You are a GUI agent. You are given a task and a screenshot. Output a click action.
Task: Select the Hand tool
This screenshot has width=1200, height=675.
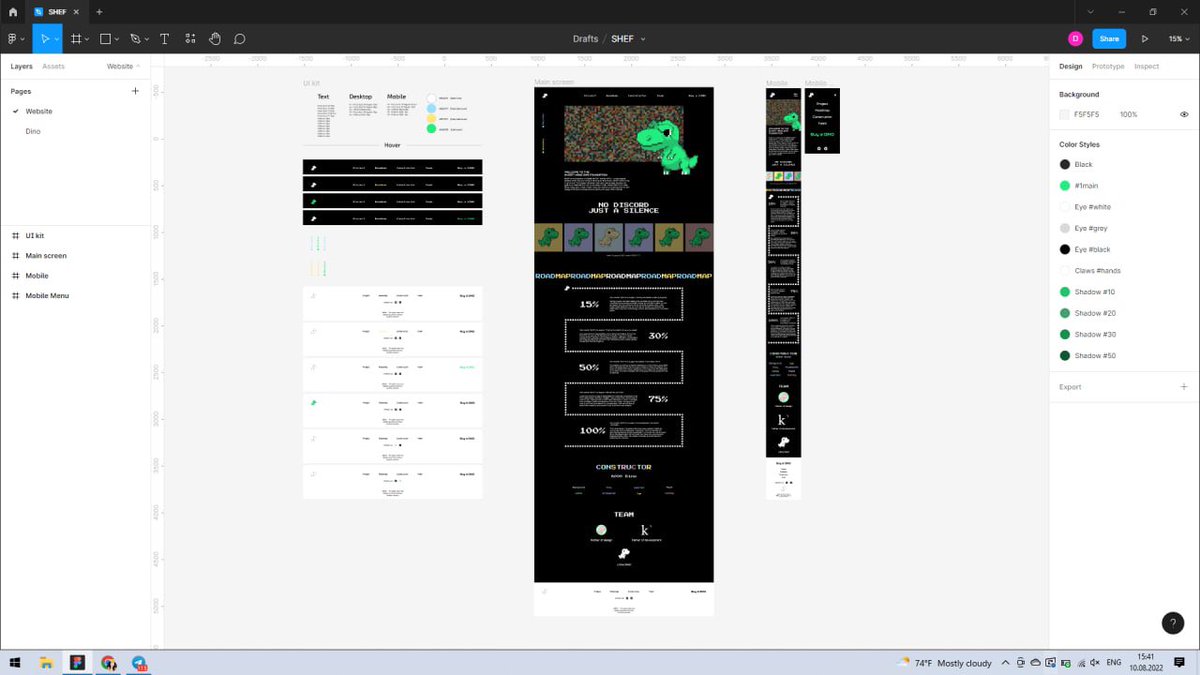coord(215,38)
